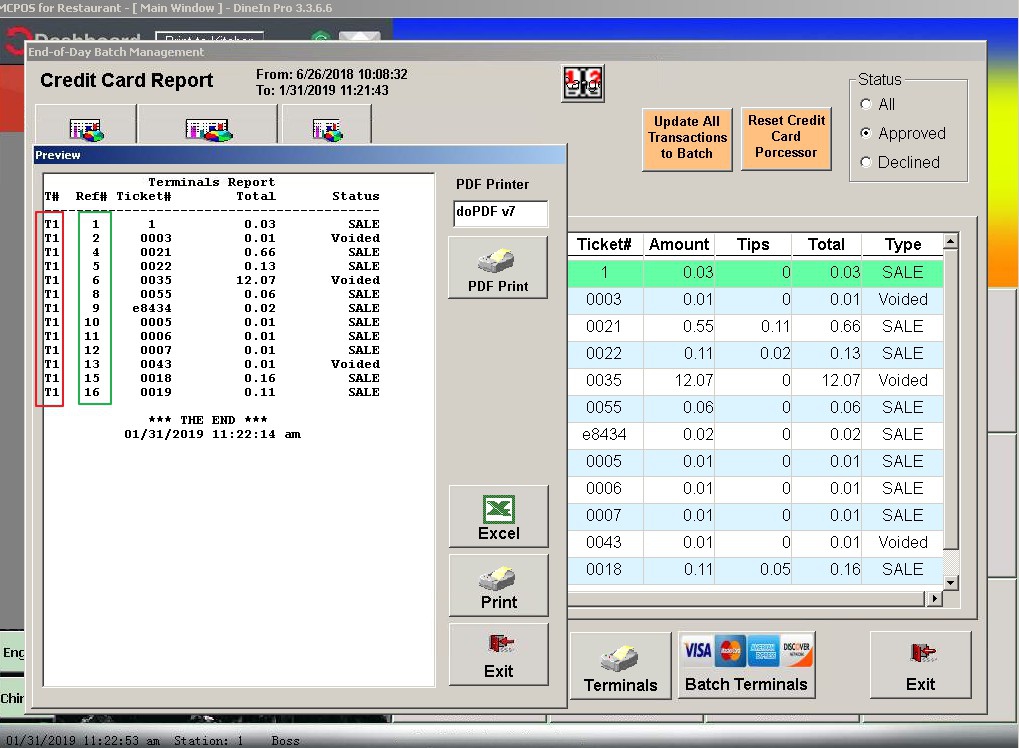Click the date Range icon button

point(583,83)
